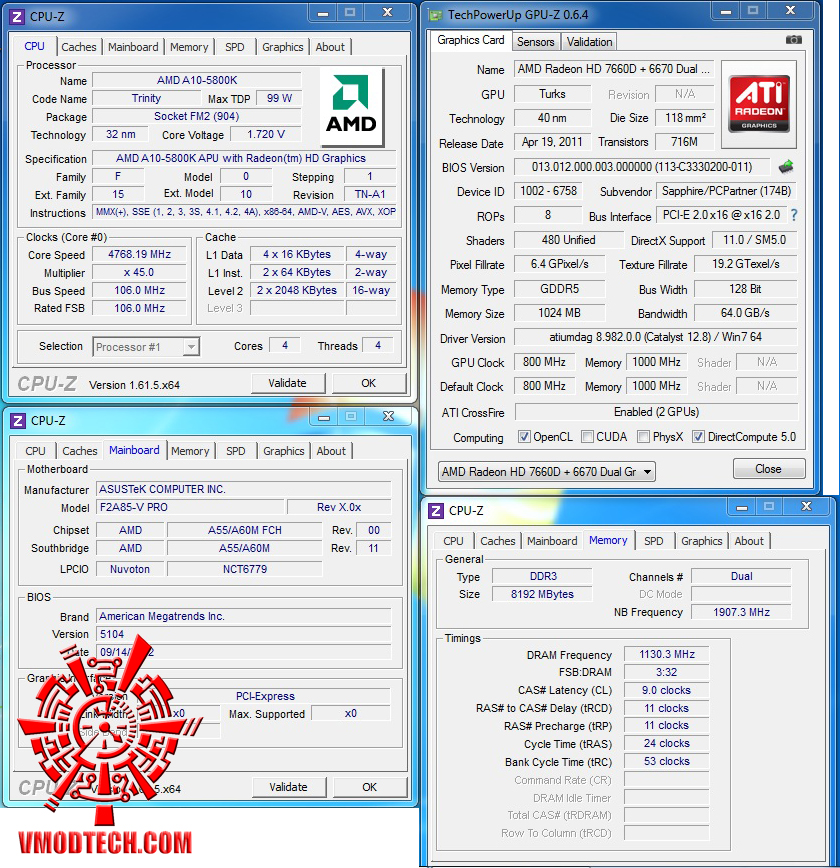Click the GPU-Z title bar application icon
This screenshot has width=840, height=868.
[436, 15]
